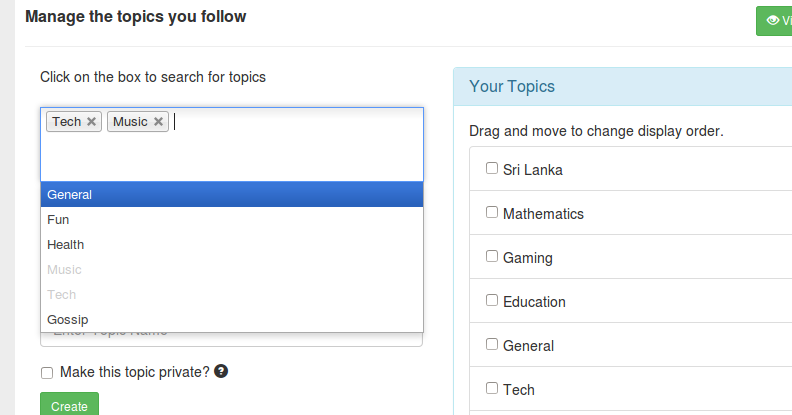
Task: Enable the Education topic checkbox
Action: [x=492, y=300]
